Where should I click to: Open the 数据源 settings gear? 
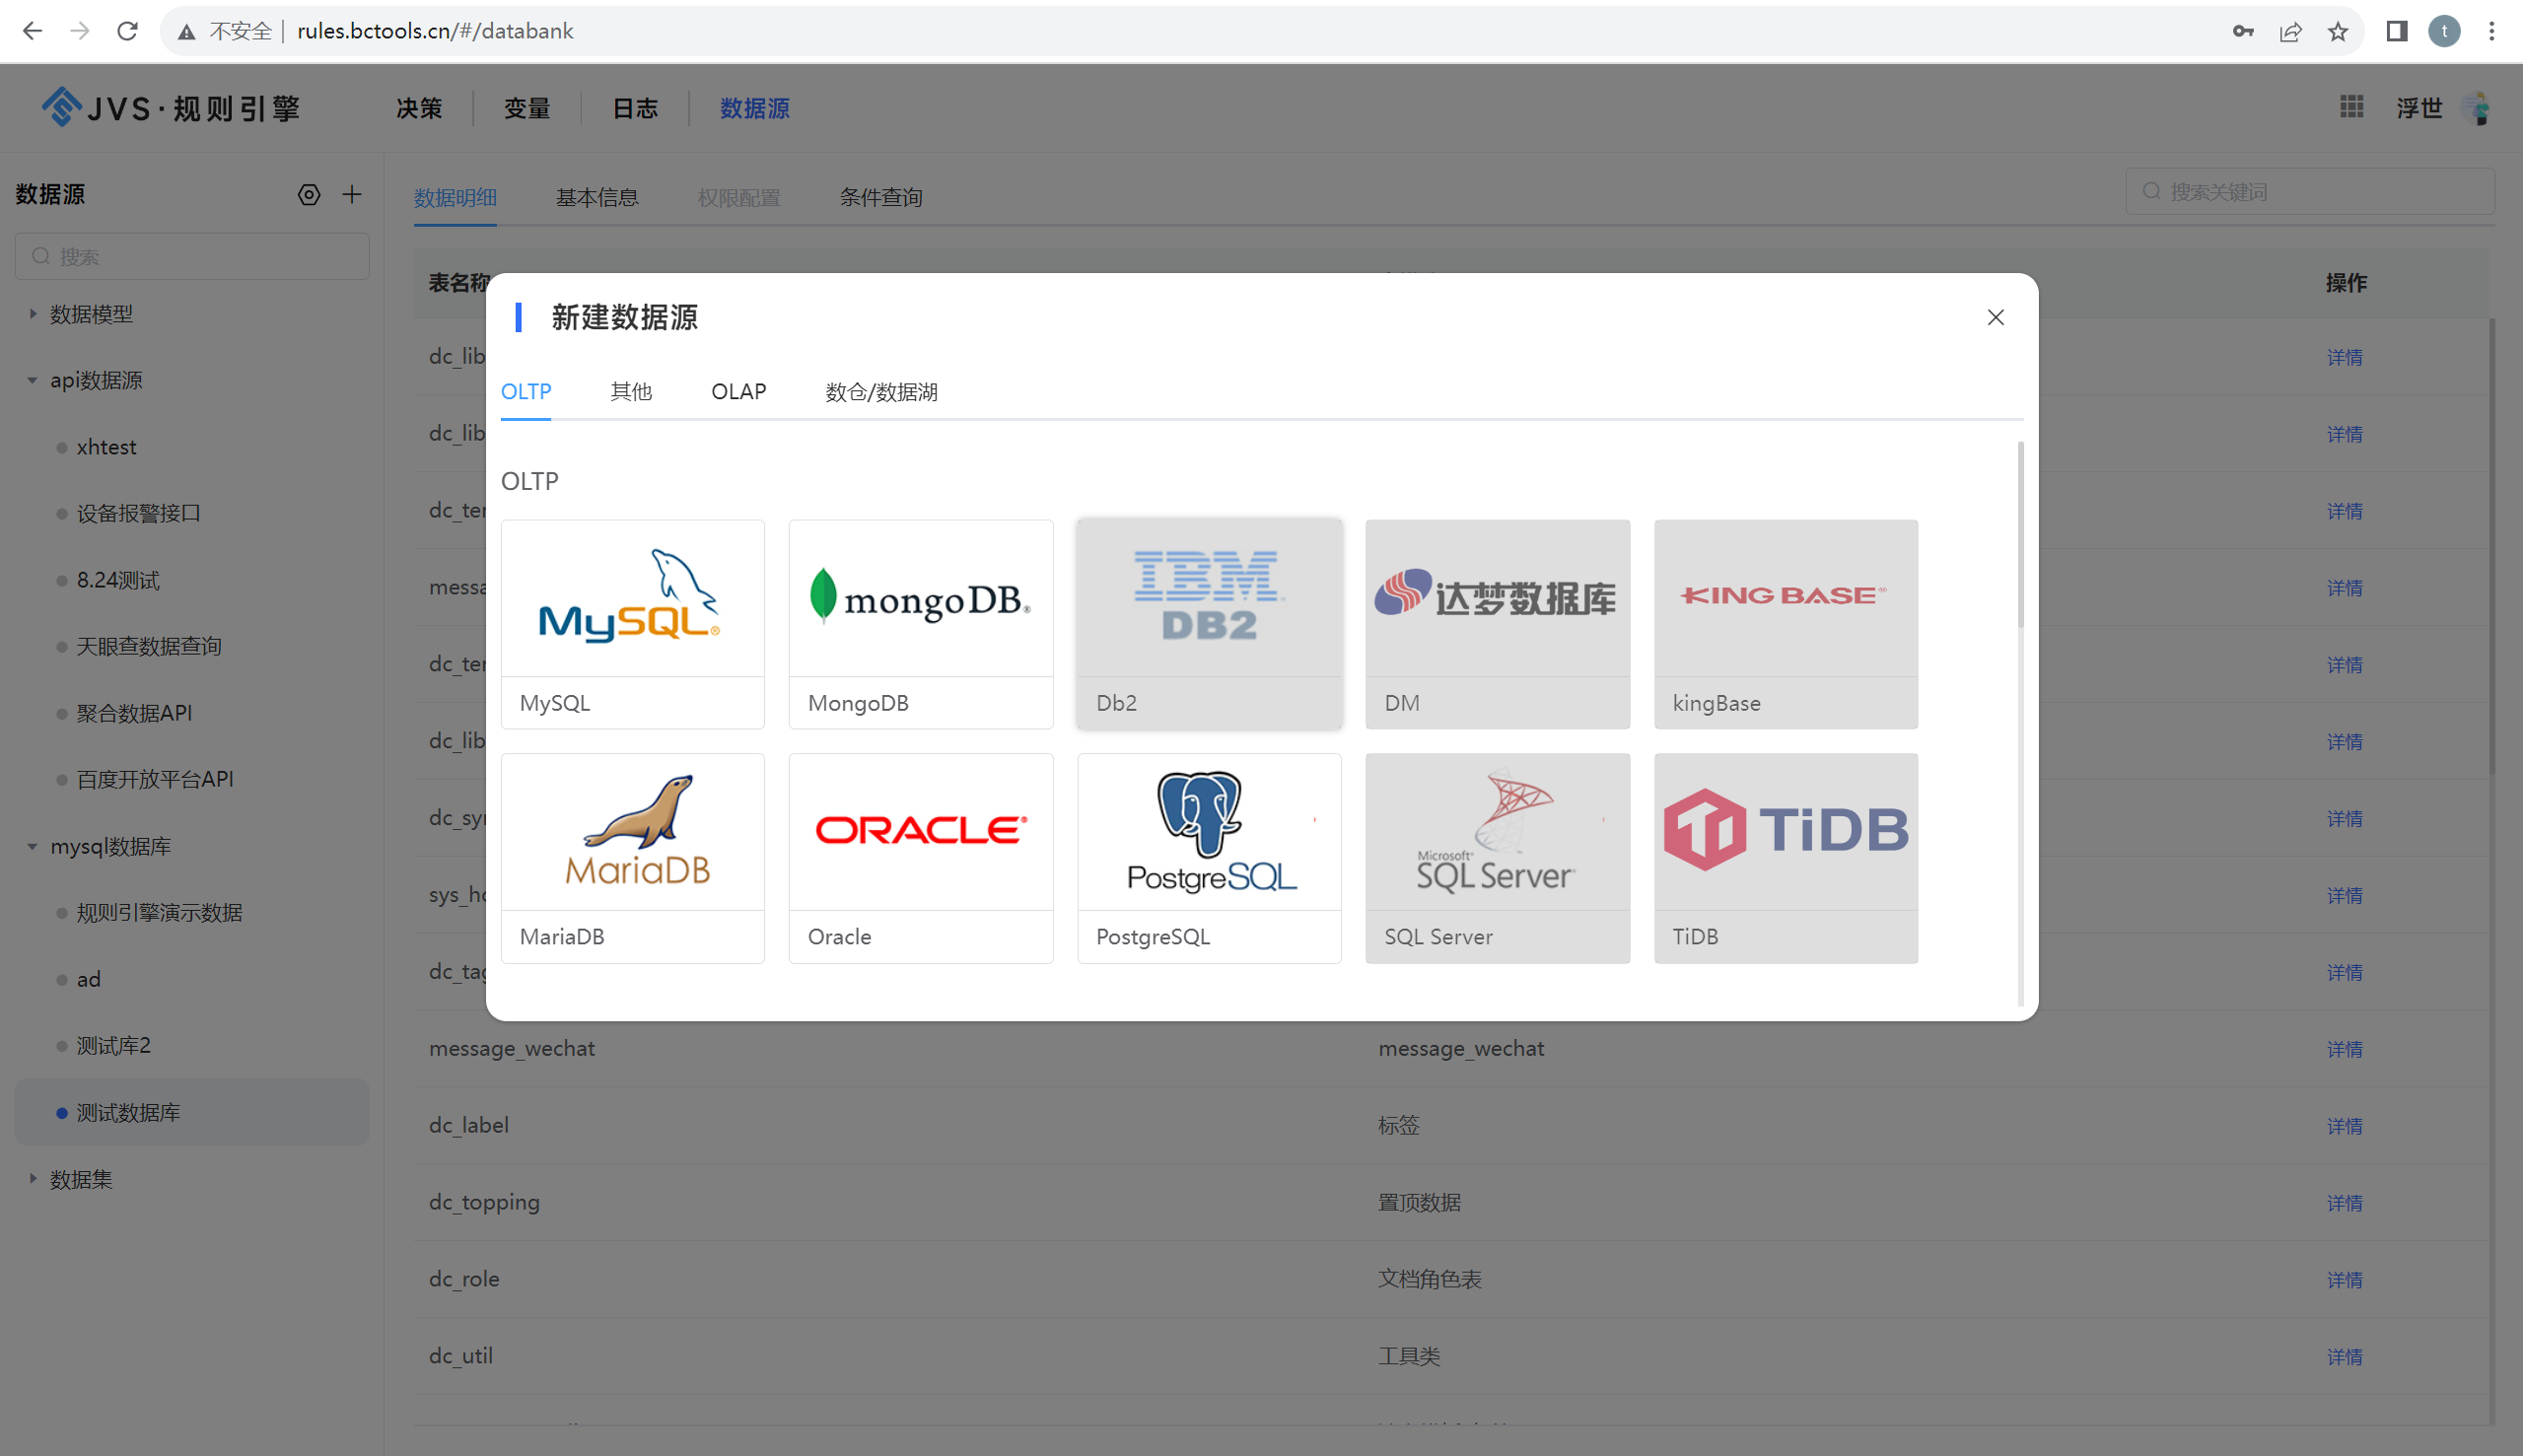(308, 194)
